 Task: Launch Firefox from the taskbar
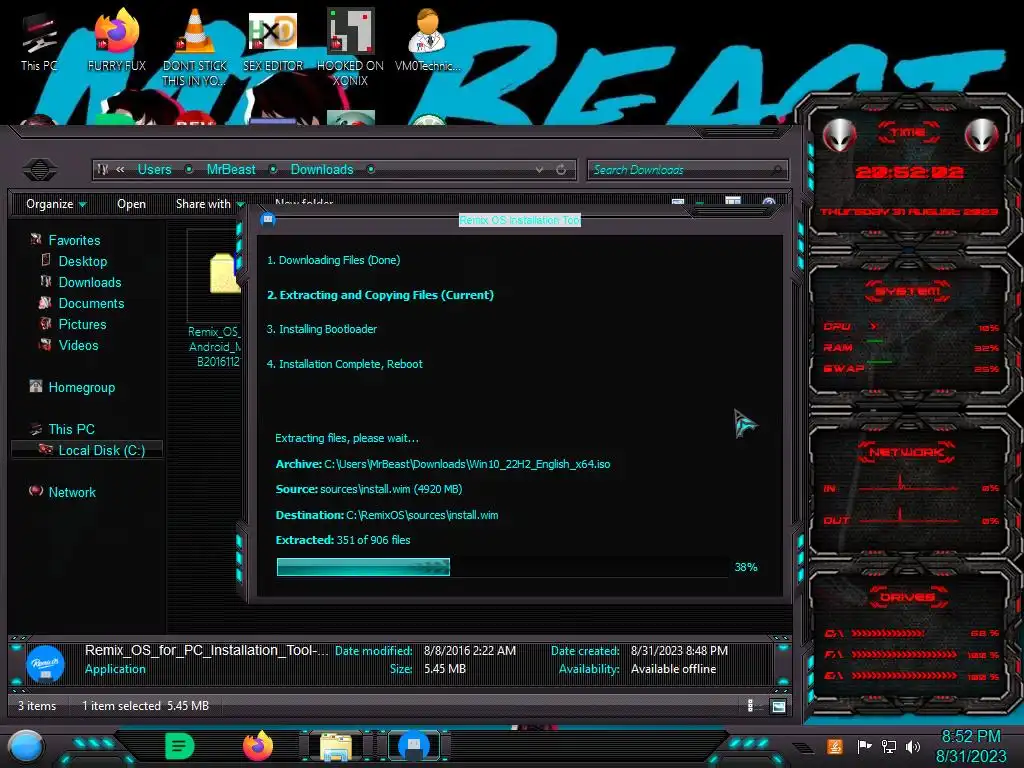[258, 746]
